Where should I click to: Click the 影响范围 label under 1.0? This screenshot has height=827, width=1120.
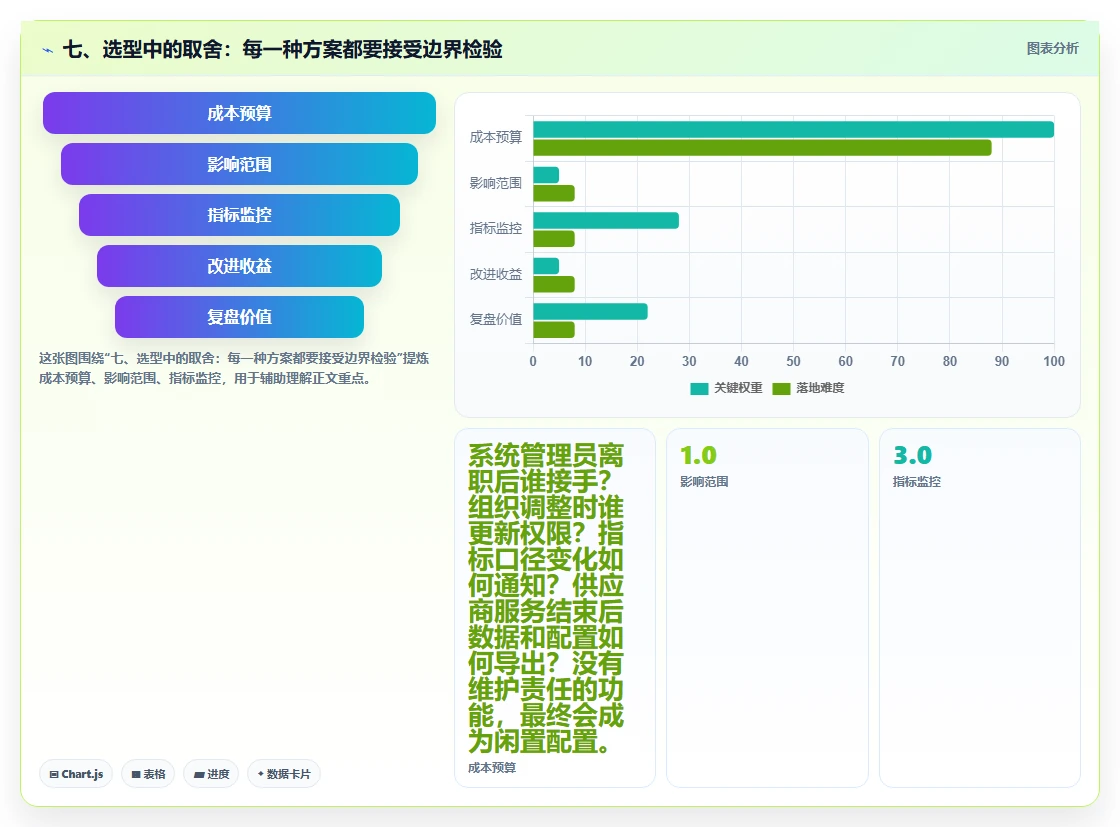(x=704, y=482)
